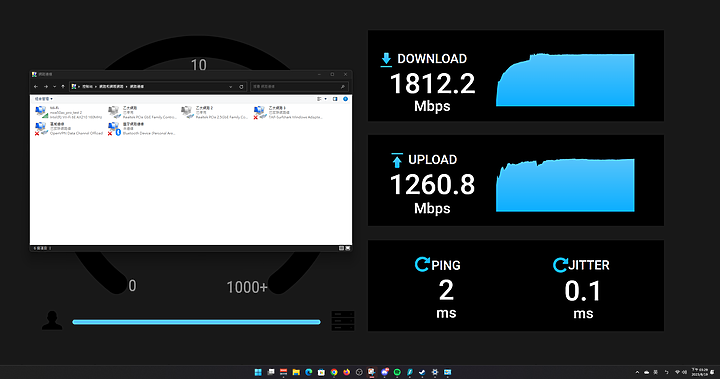Click the search box in Network Connections

coord(299,86)
